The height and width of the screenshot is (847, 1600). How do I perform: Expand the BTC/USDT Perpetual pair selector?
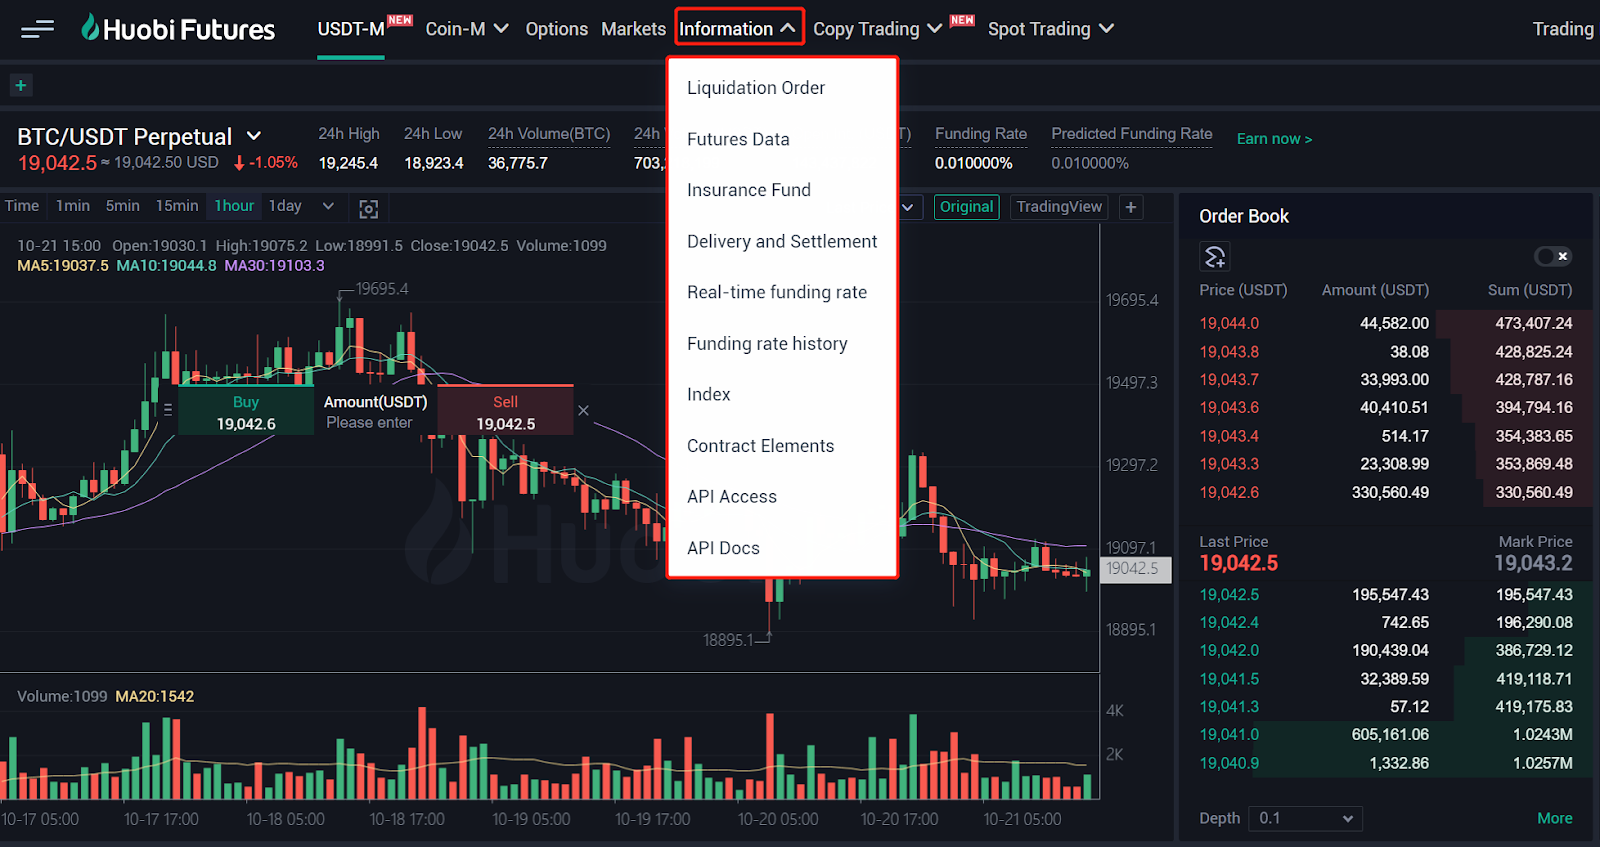point(254,136)
